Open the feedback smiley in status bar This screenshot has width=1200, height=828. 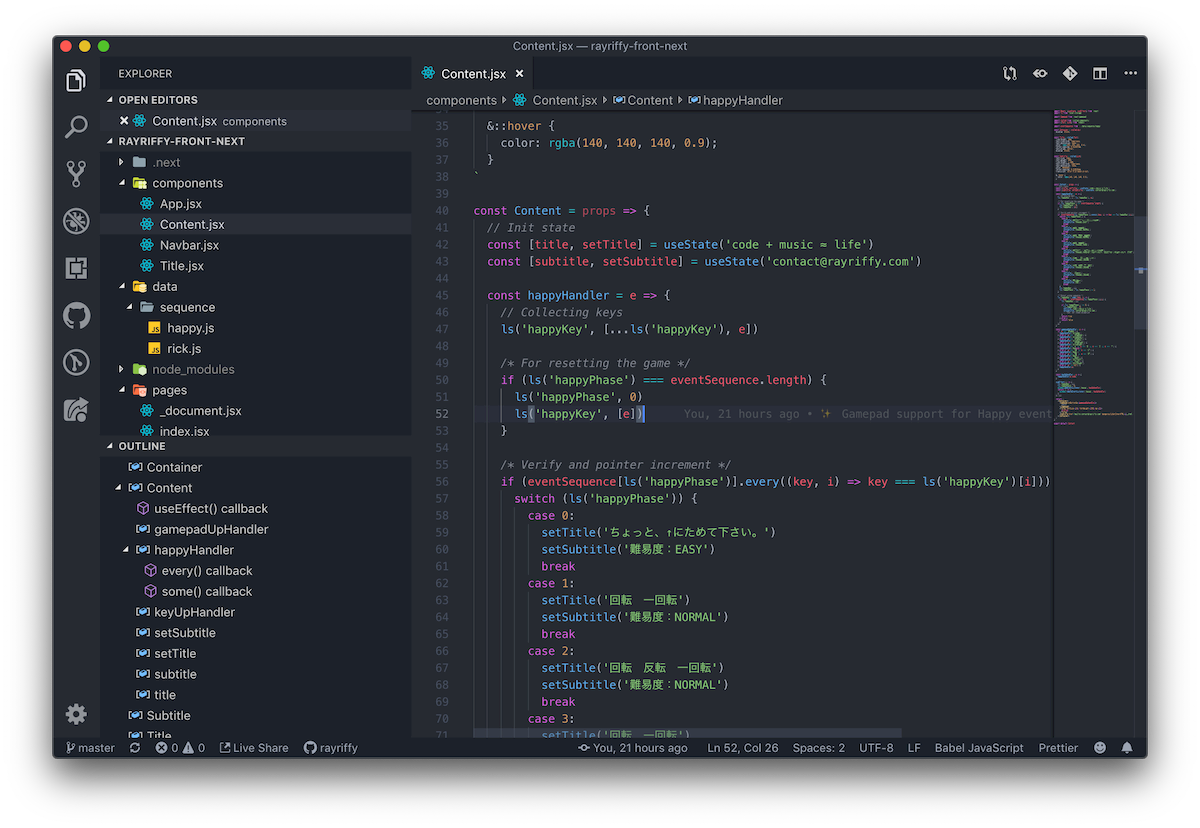point(1100,748)
